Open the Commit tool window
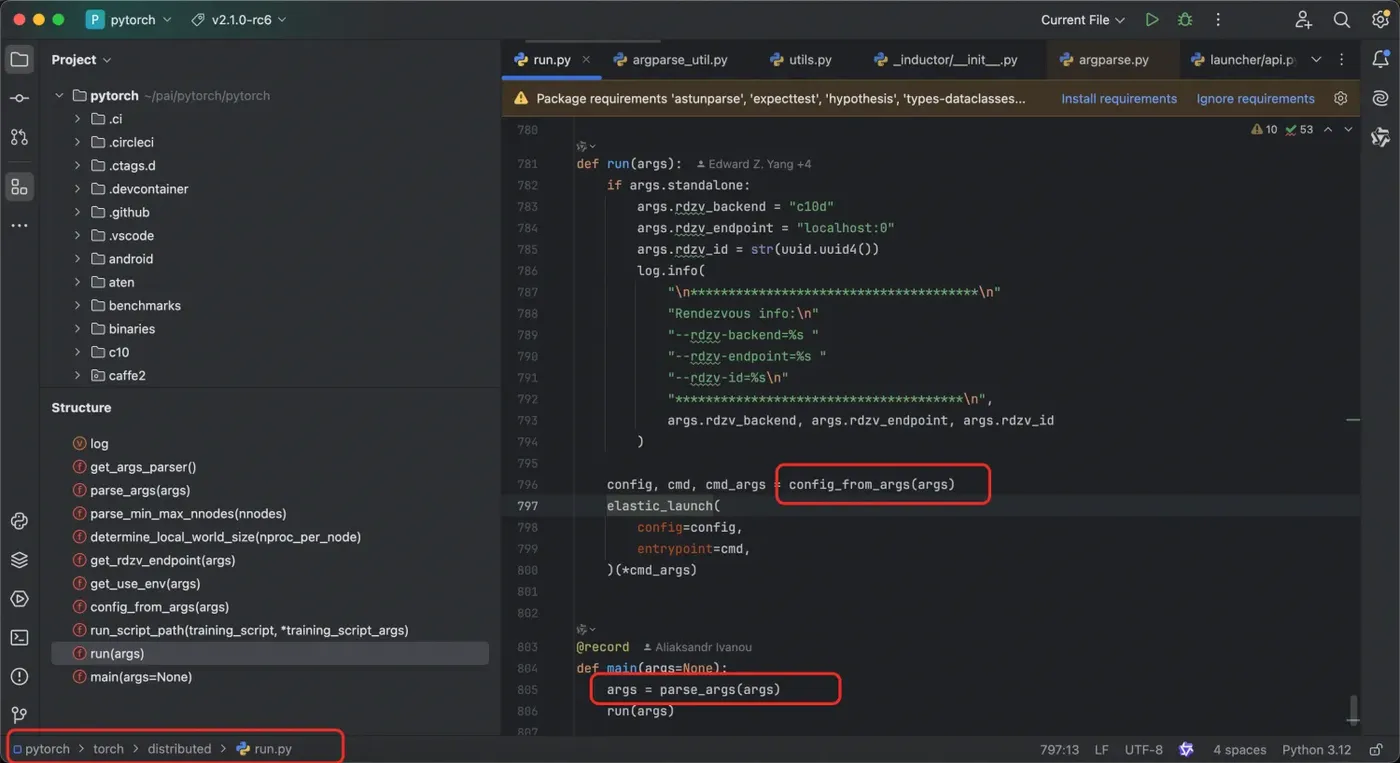The height and width of the screenshot is (763, 1400). [19, 98]
